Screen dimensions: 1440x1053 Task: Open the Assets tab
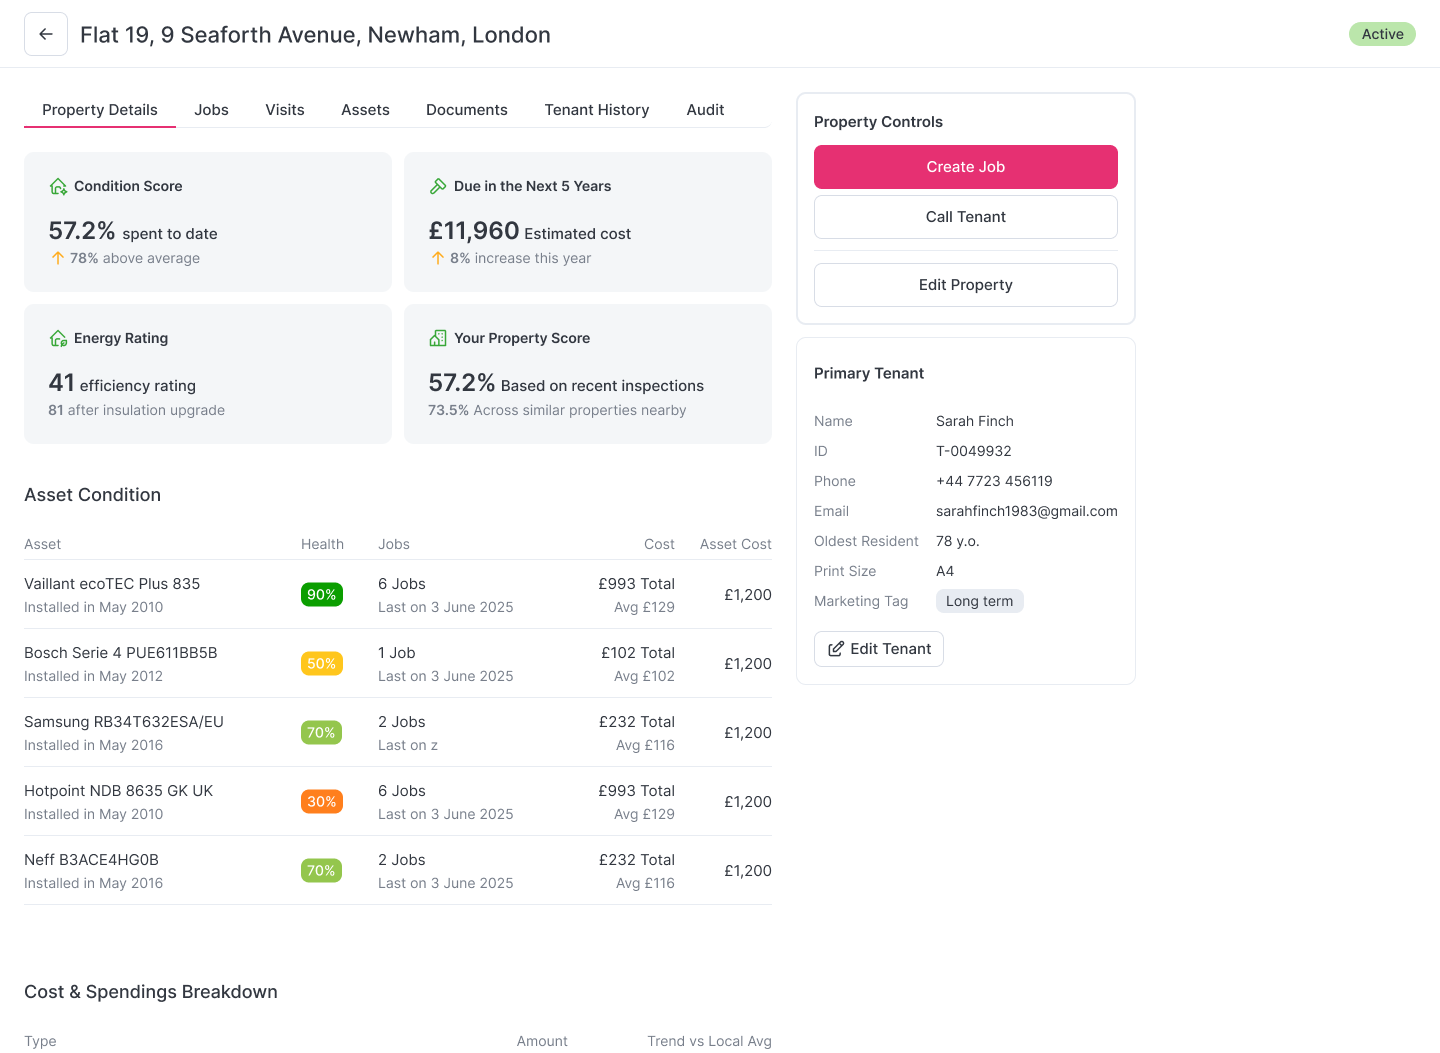[365, 110]
